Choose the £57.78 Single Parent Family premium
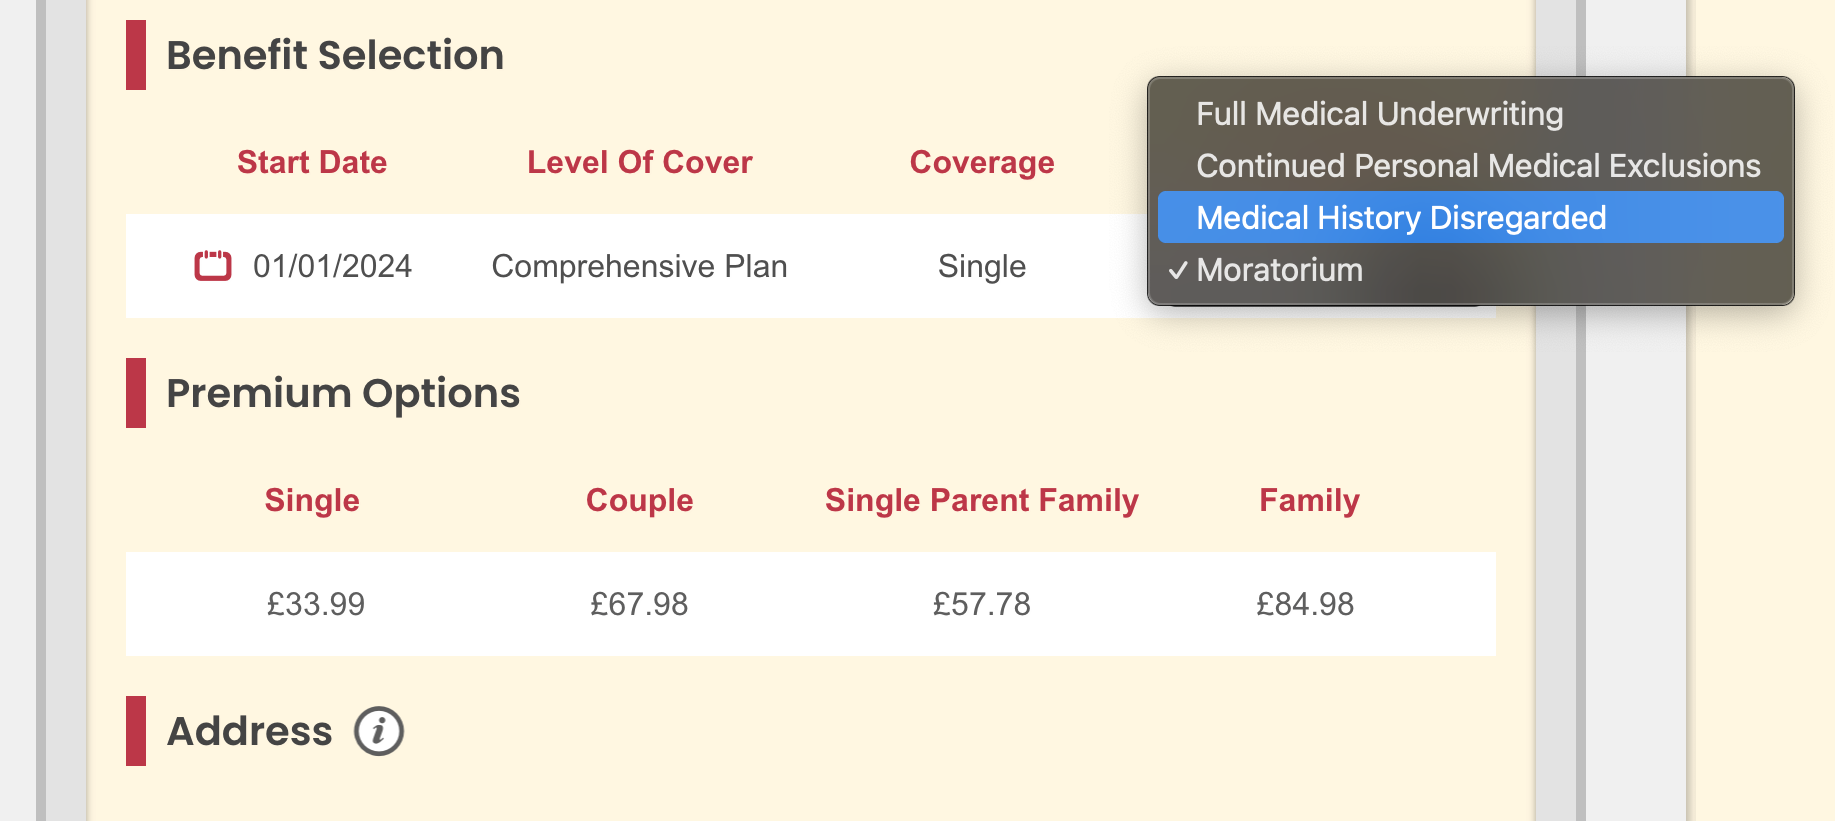This screenshot has height=821, width=1835. point(981,604)
